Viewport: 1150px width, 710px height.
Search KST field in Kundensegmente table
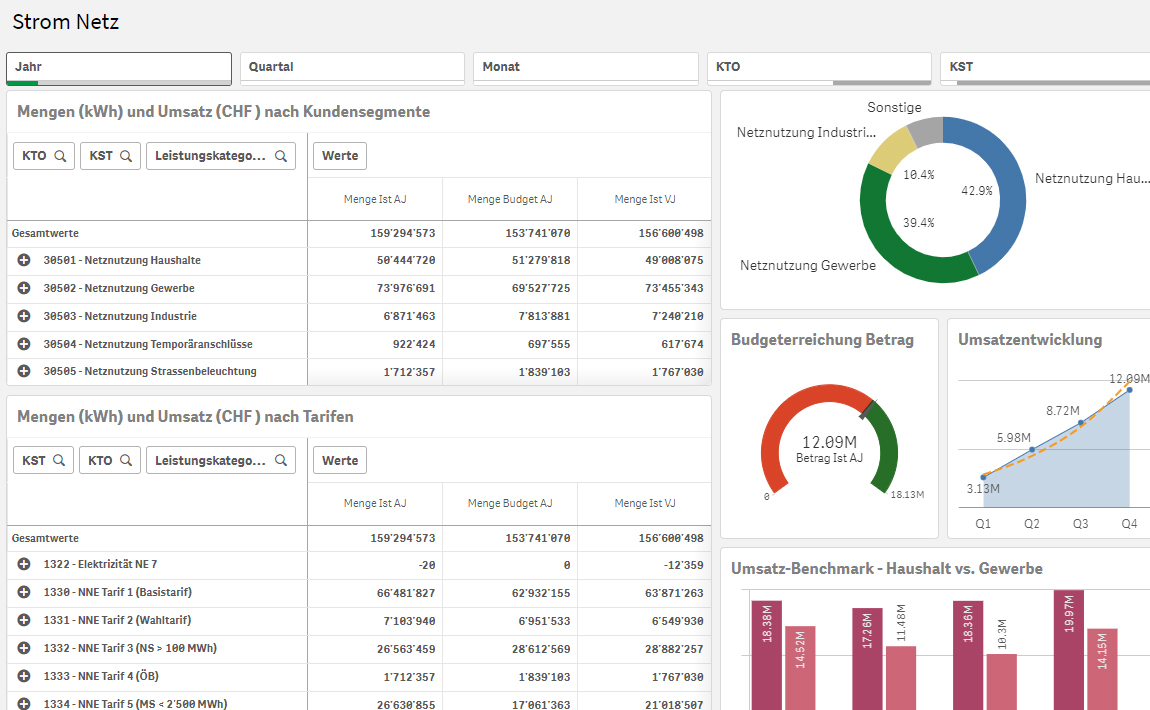110,155
